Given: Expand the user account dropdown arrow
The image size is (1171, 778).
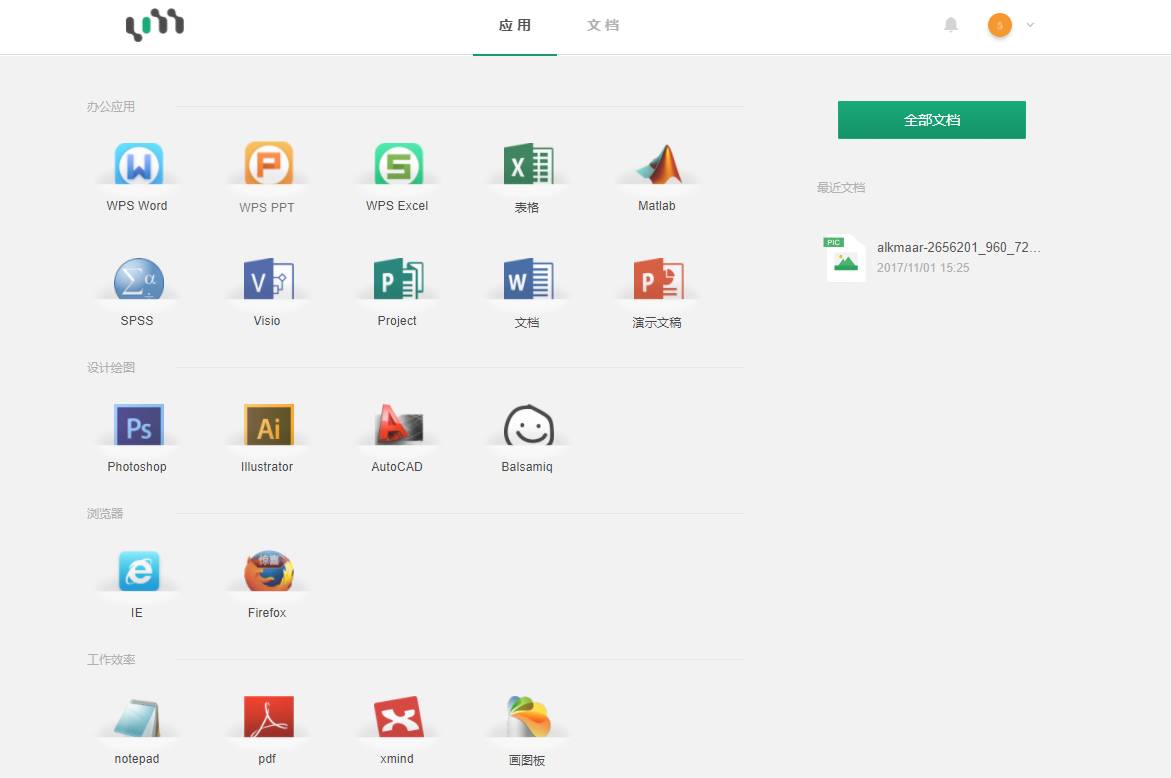Looking at the screenshot, I should (x=1031, y=25).
